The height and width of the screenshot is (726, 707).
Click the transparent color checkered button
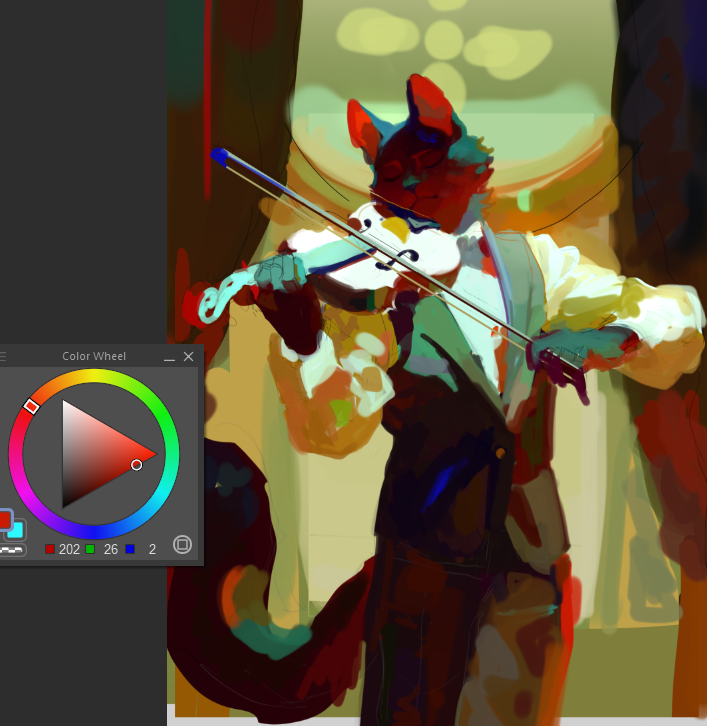[13, 550]
